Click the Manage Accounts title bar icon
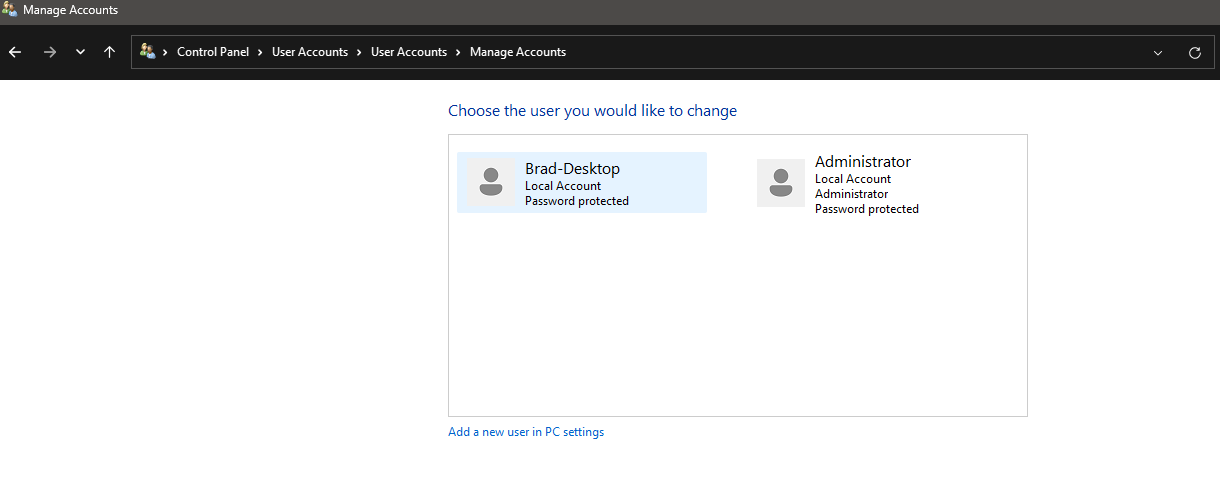1220x490 pixels. tap(10, 10)
